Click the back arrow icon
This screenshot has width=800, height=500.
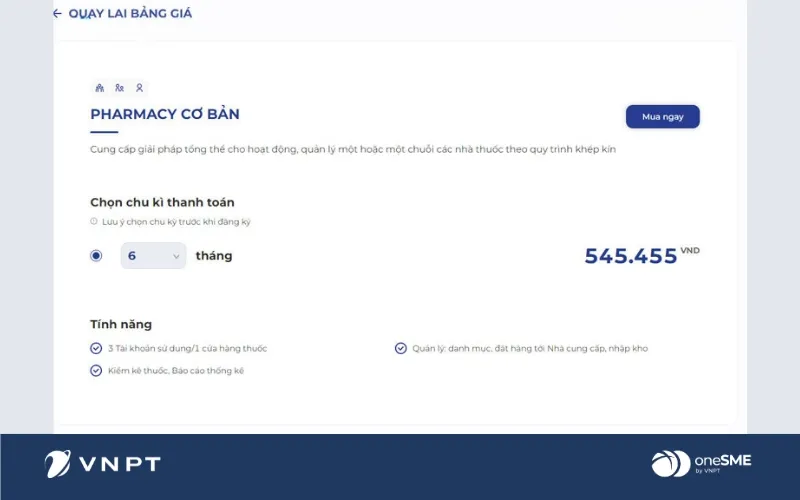point(57,14)
